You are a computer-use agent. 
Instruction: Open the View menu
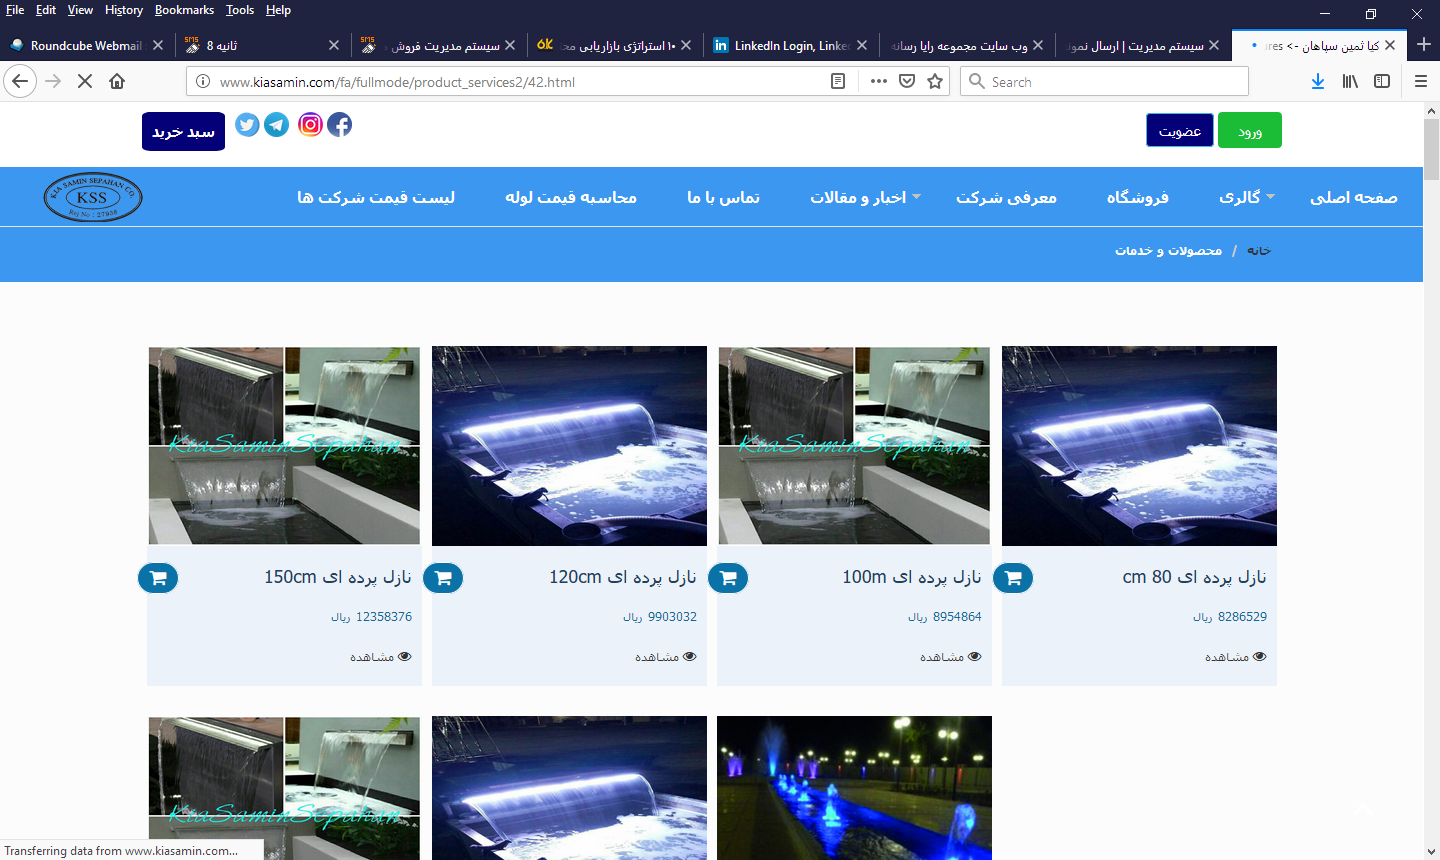pyautogui.click(x=80, y=10)
